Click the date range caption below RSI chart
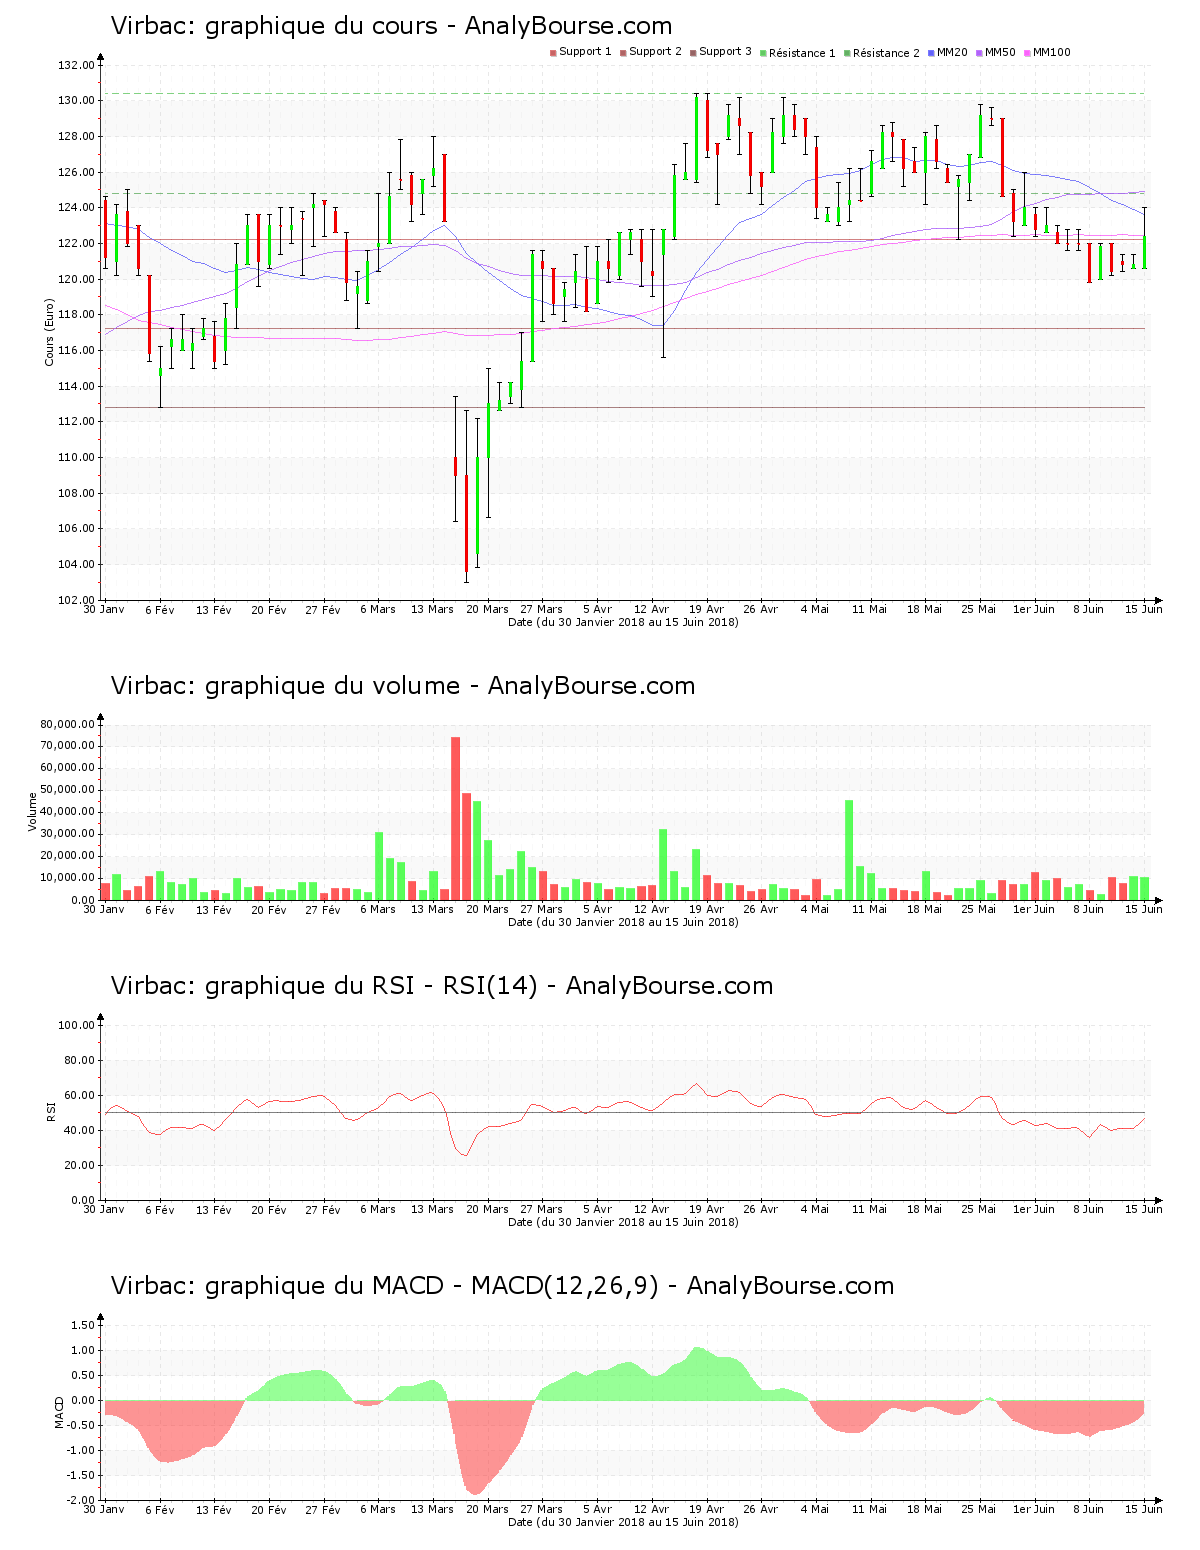 (x=623, y=1222)
